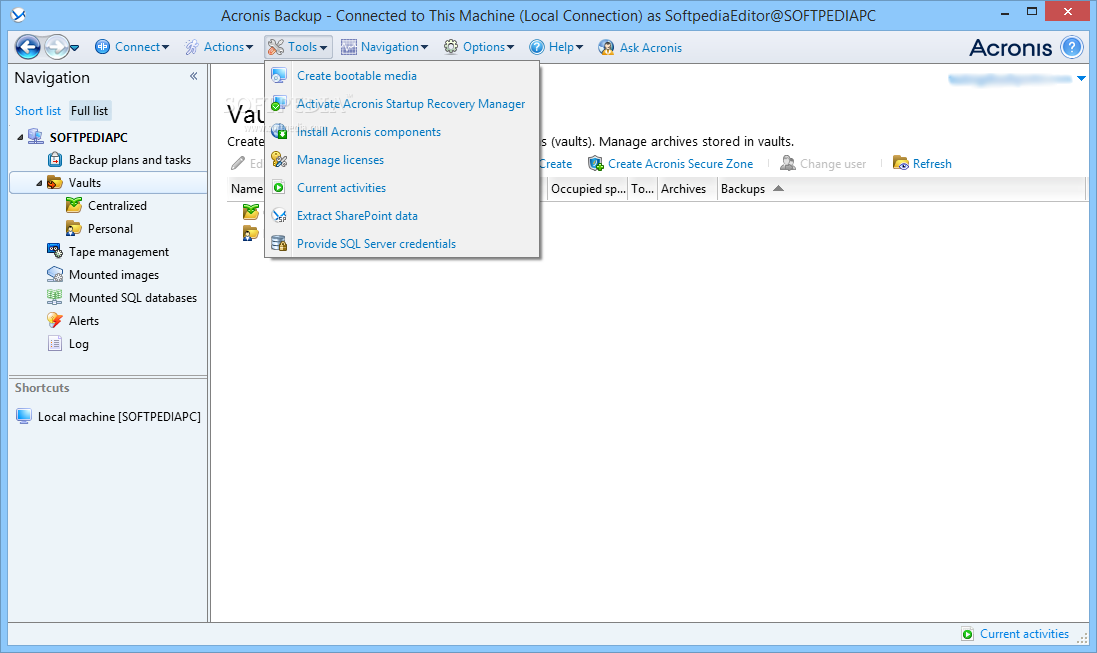Click the Acronis logo
Screen dimensions: 1097x653
(1010, 48)
